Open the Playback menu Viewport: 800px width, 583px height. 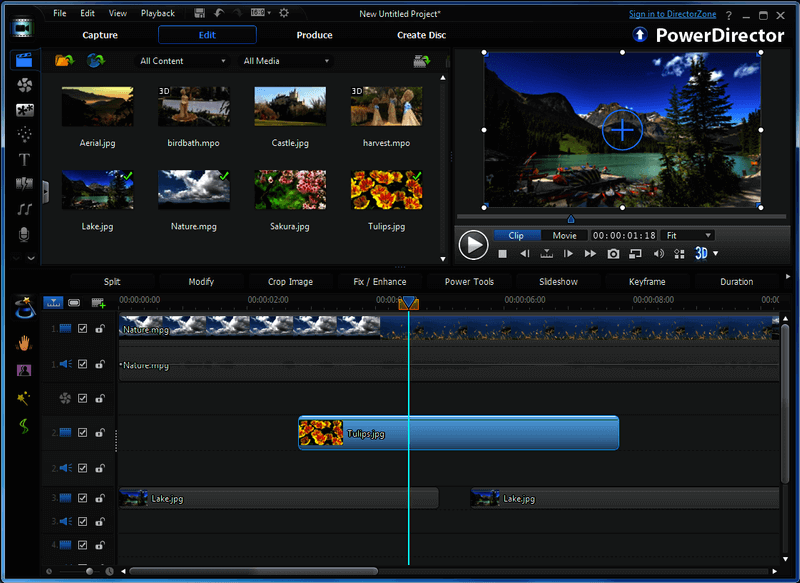click(x=157, y=14)
